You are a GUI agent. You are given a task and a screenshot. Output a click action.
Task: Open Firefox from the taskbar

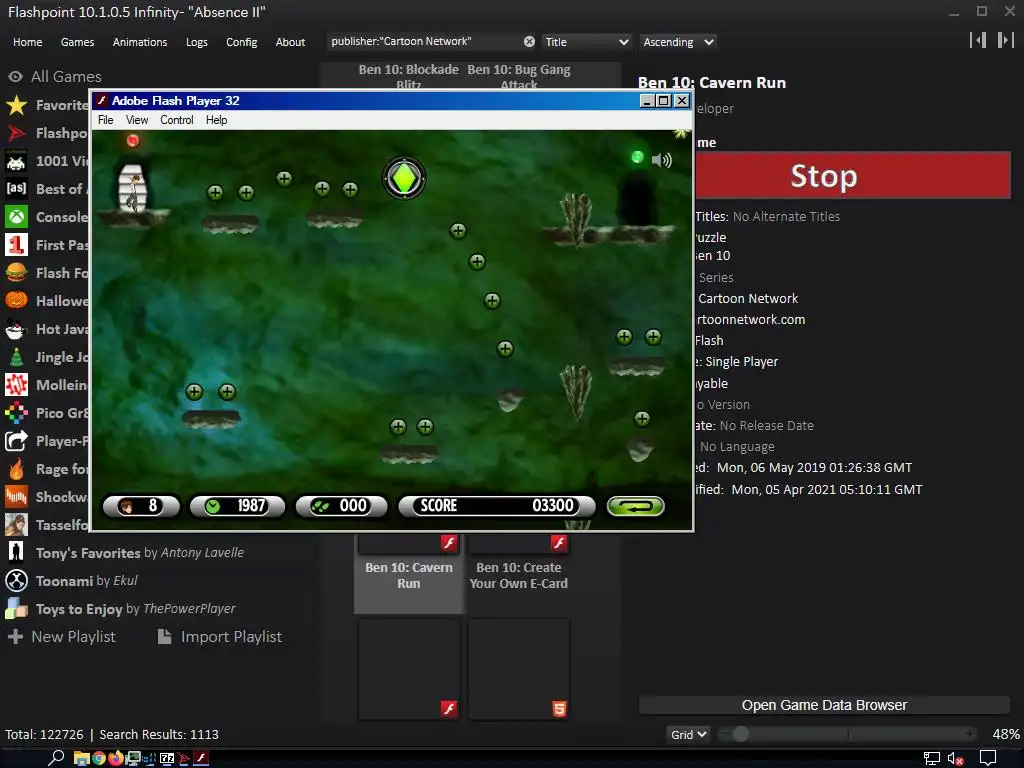pyautogui.click(x=116, y=758)
